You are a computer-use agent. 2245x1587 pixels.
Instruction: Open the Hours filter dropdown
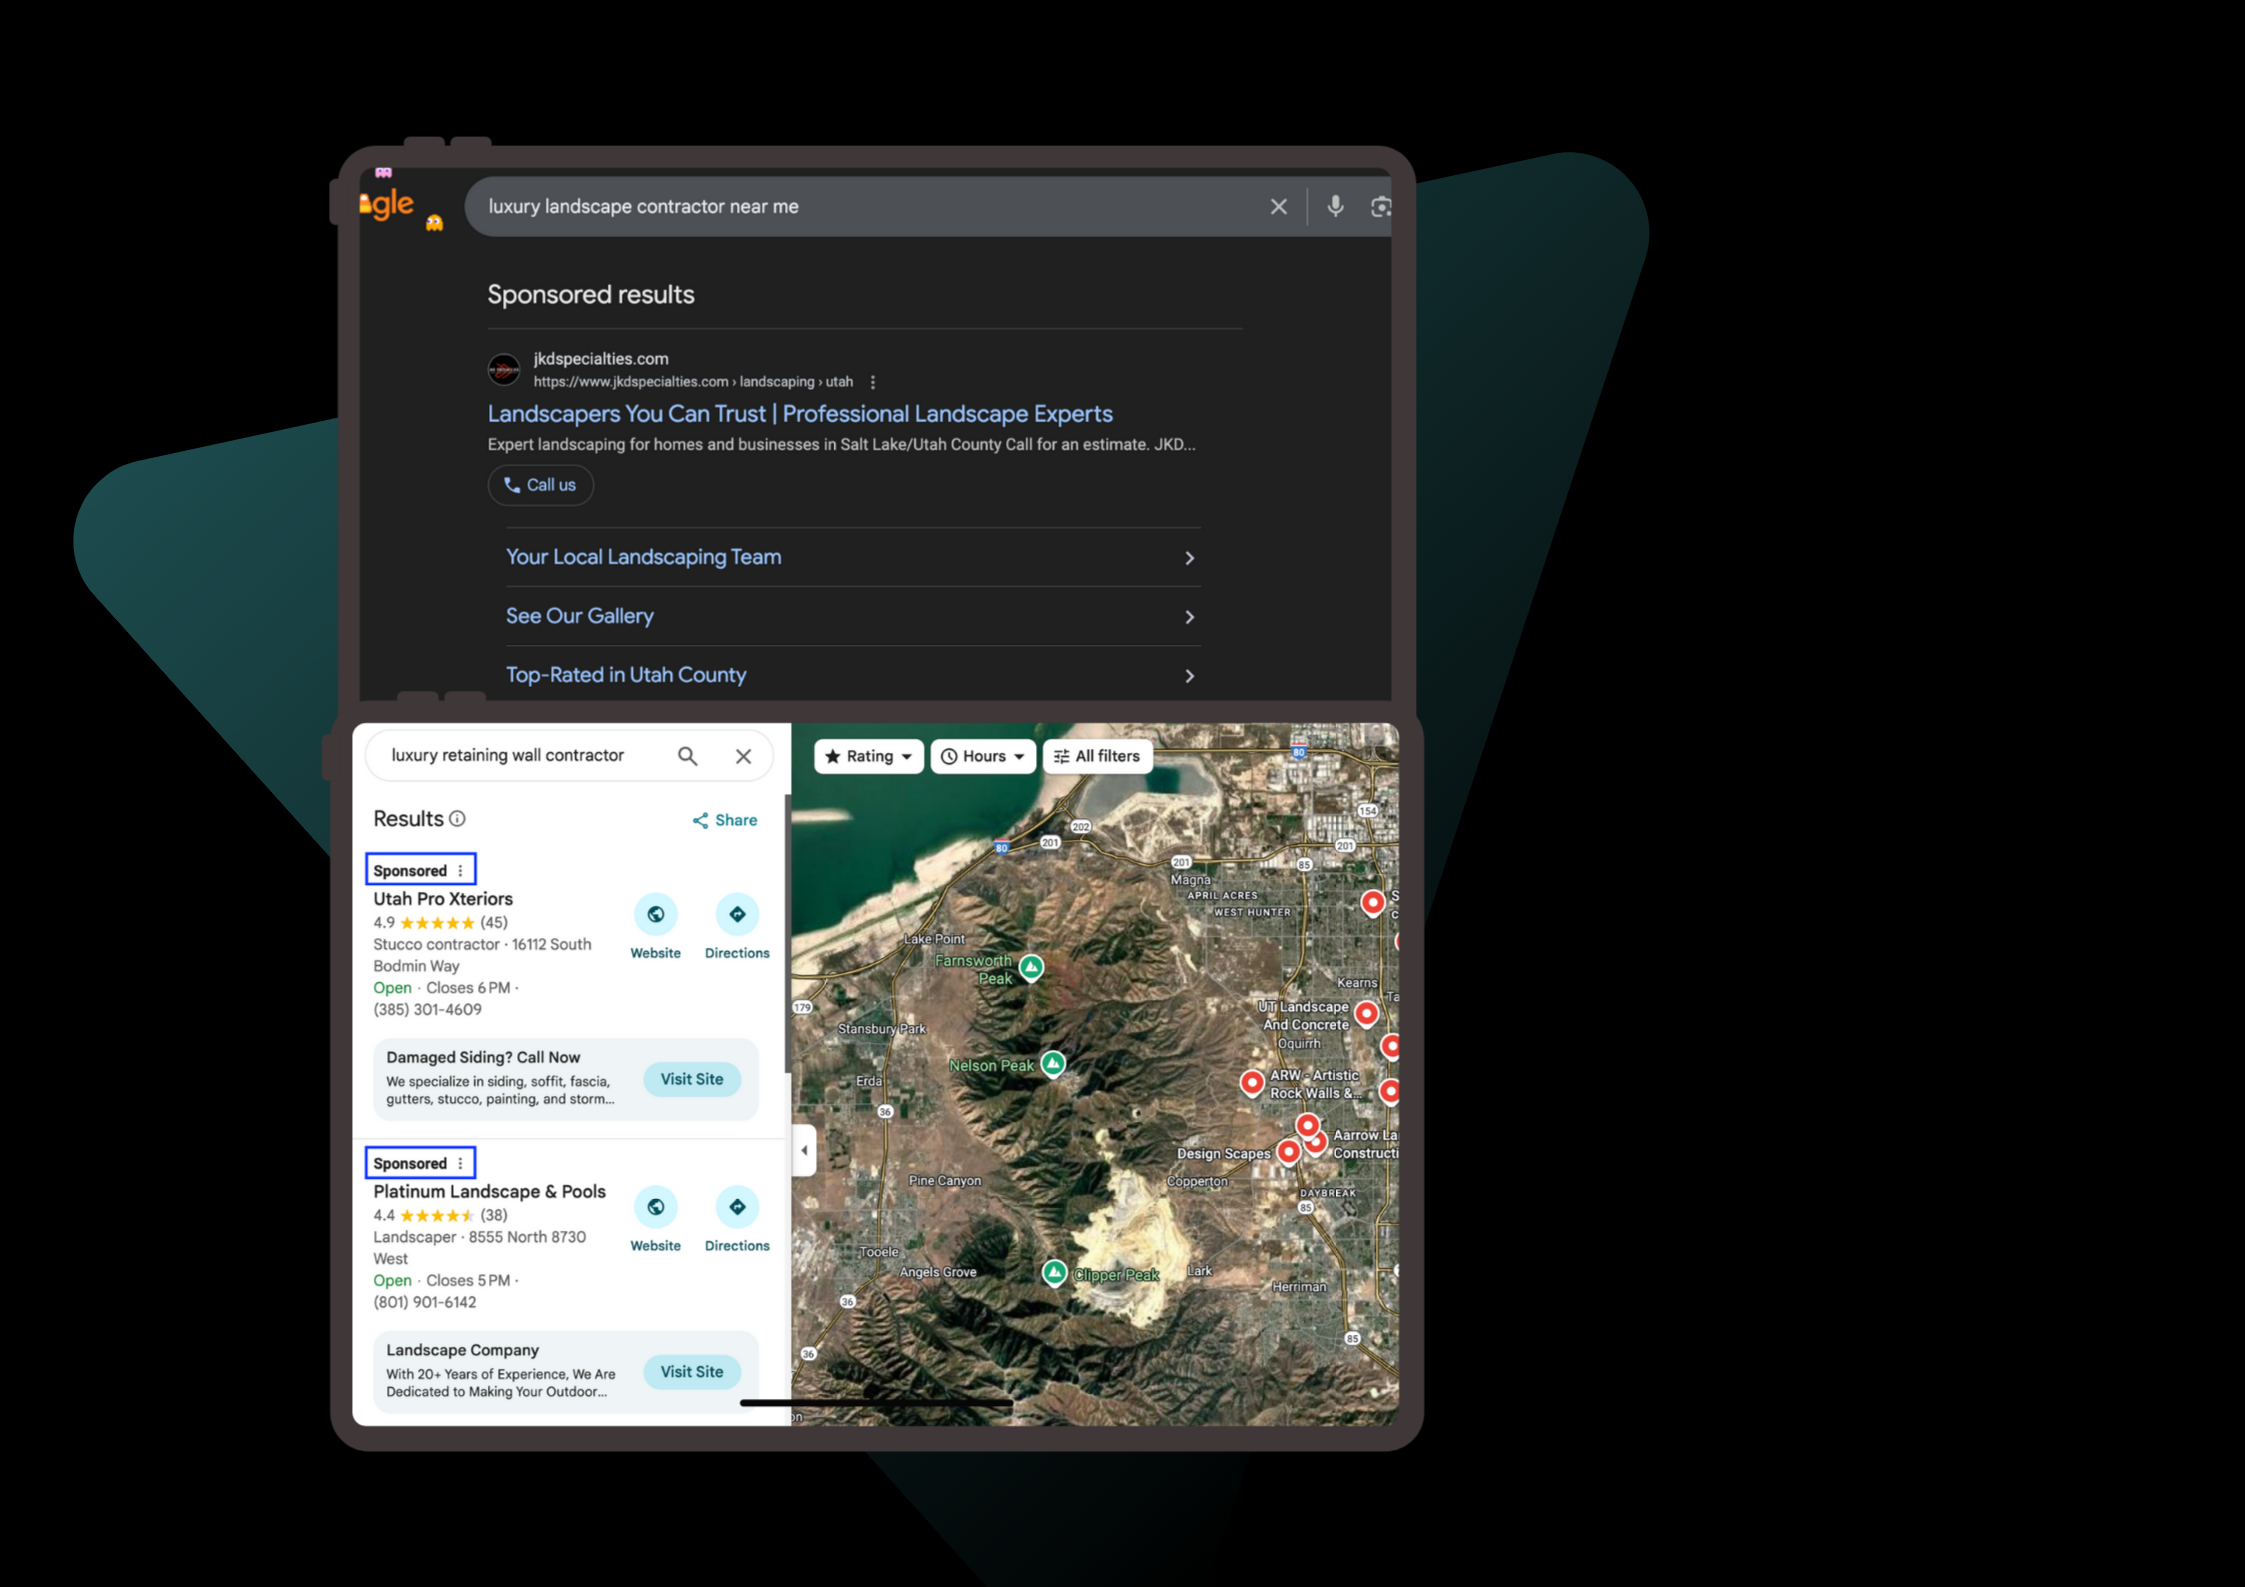pos(982,756)
